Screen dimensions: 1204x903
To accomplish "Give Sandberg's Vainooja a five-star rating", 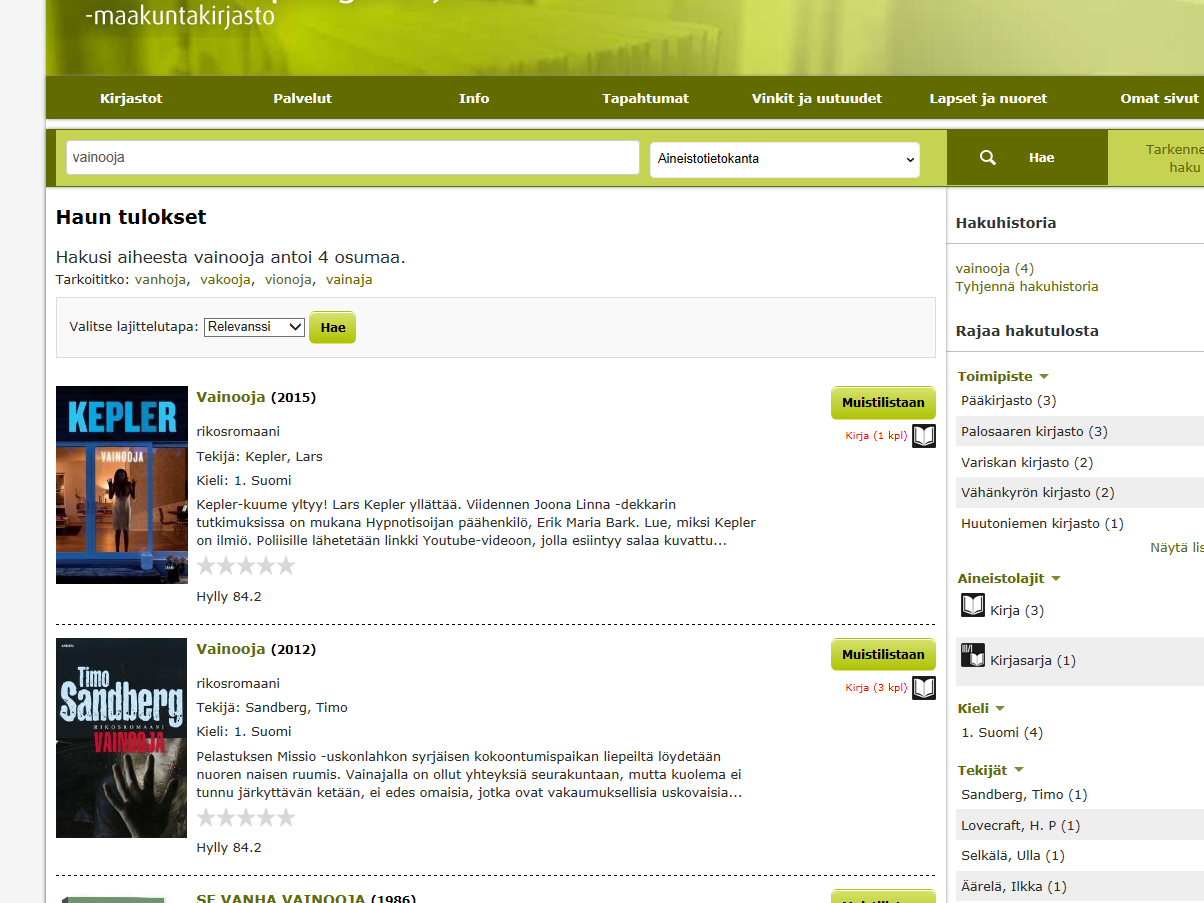I will (285, 818).
